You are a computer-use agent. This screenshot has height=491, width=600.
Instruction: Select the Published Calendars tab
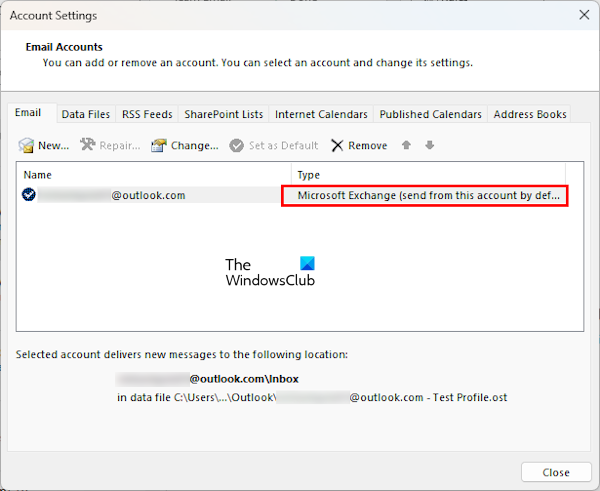point(430,114)
